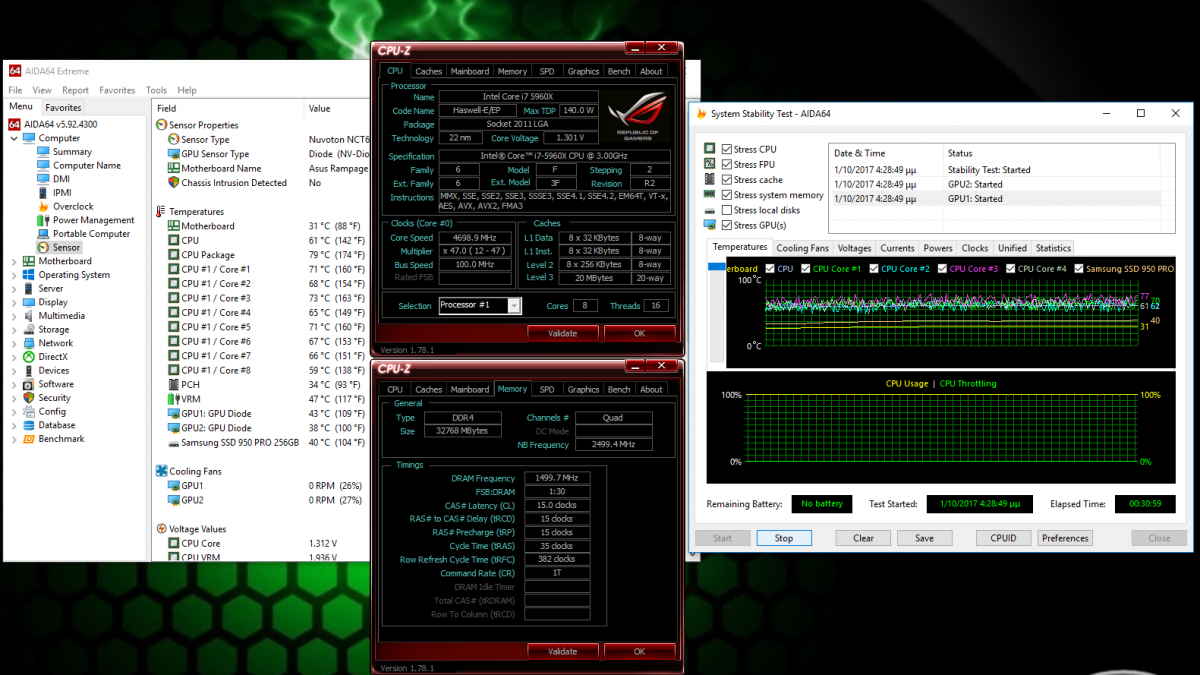The height and width of the screenshot is (675, 1200).
Task: Select the 'GPU1: Started' log entry
Action: point(1002,198)
